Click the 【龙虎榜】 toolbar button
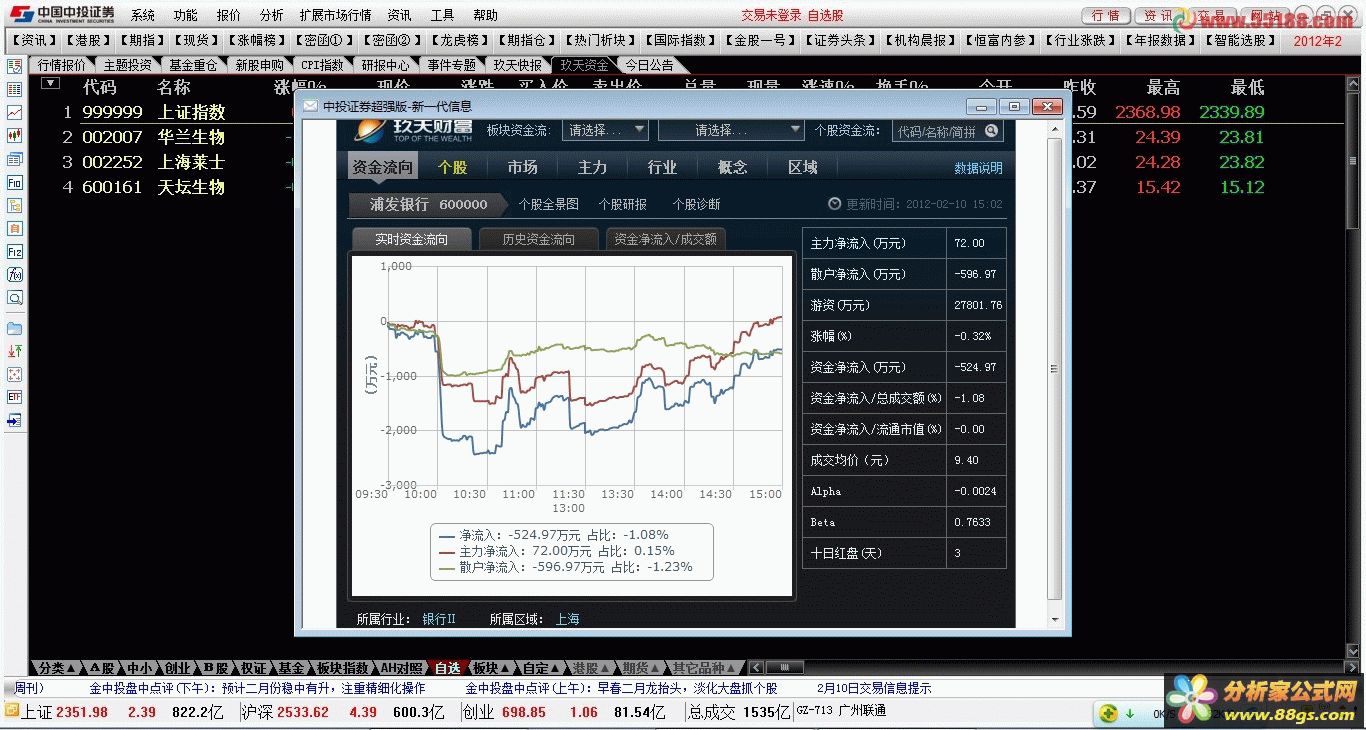1366x730 pixels. click(459, 40)
